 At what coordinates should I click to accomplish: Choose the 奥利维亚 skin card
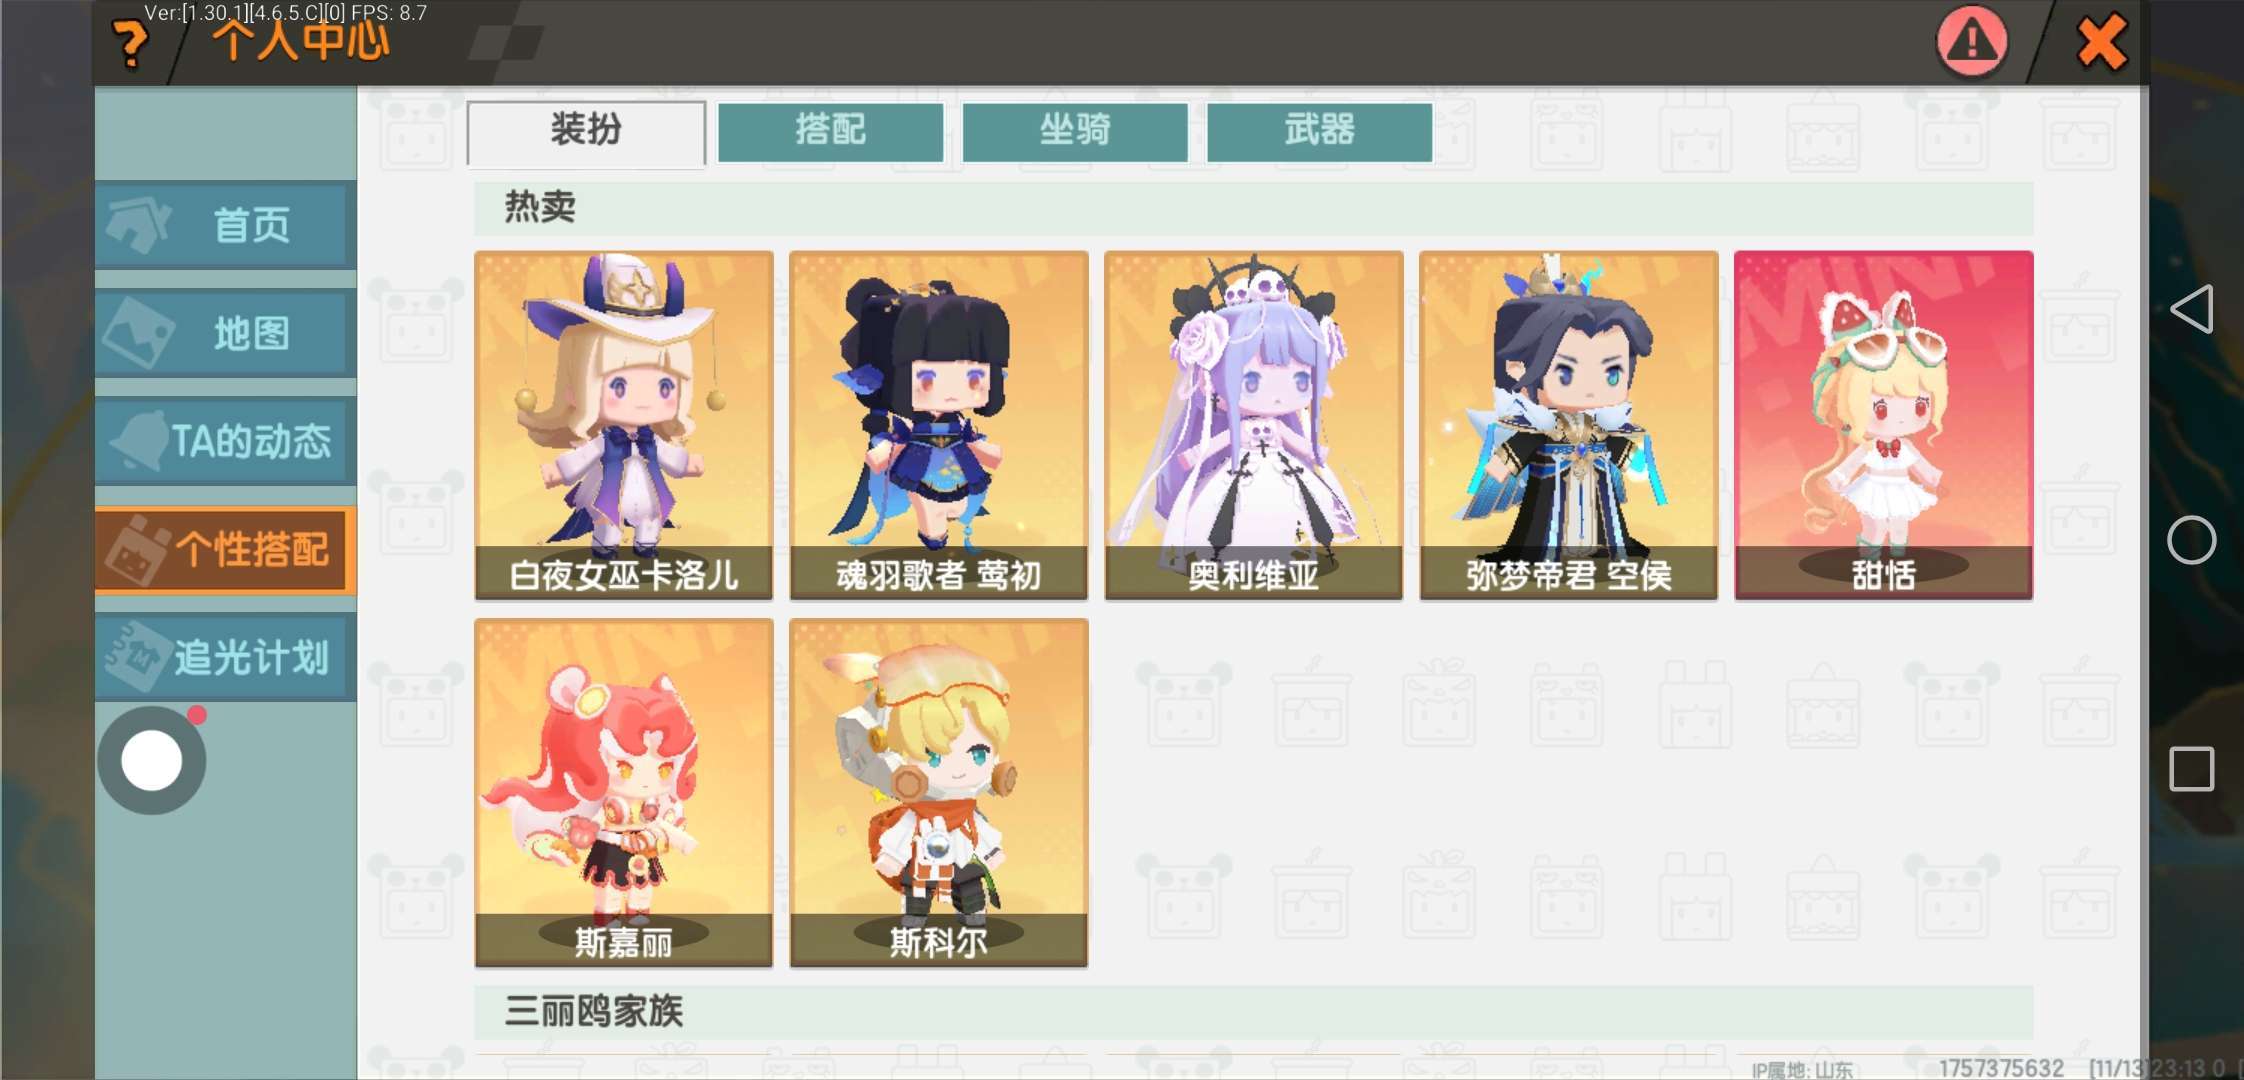(1254, 425)
